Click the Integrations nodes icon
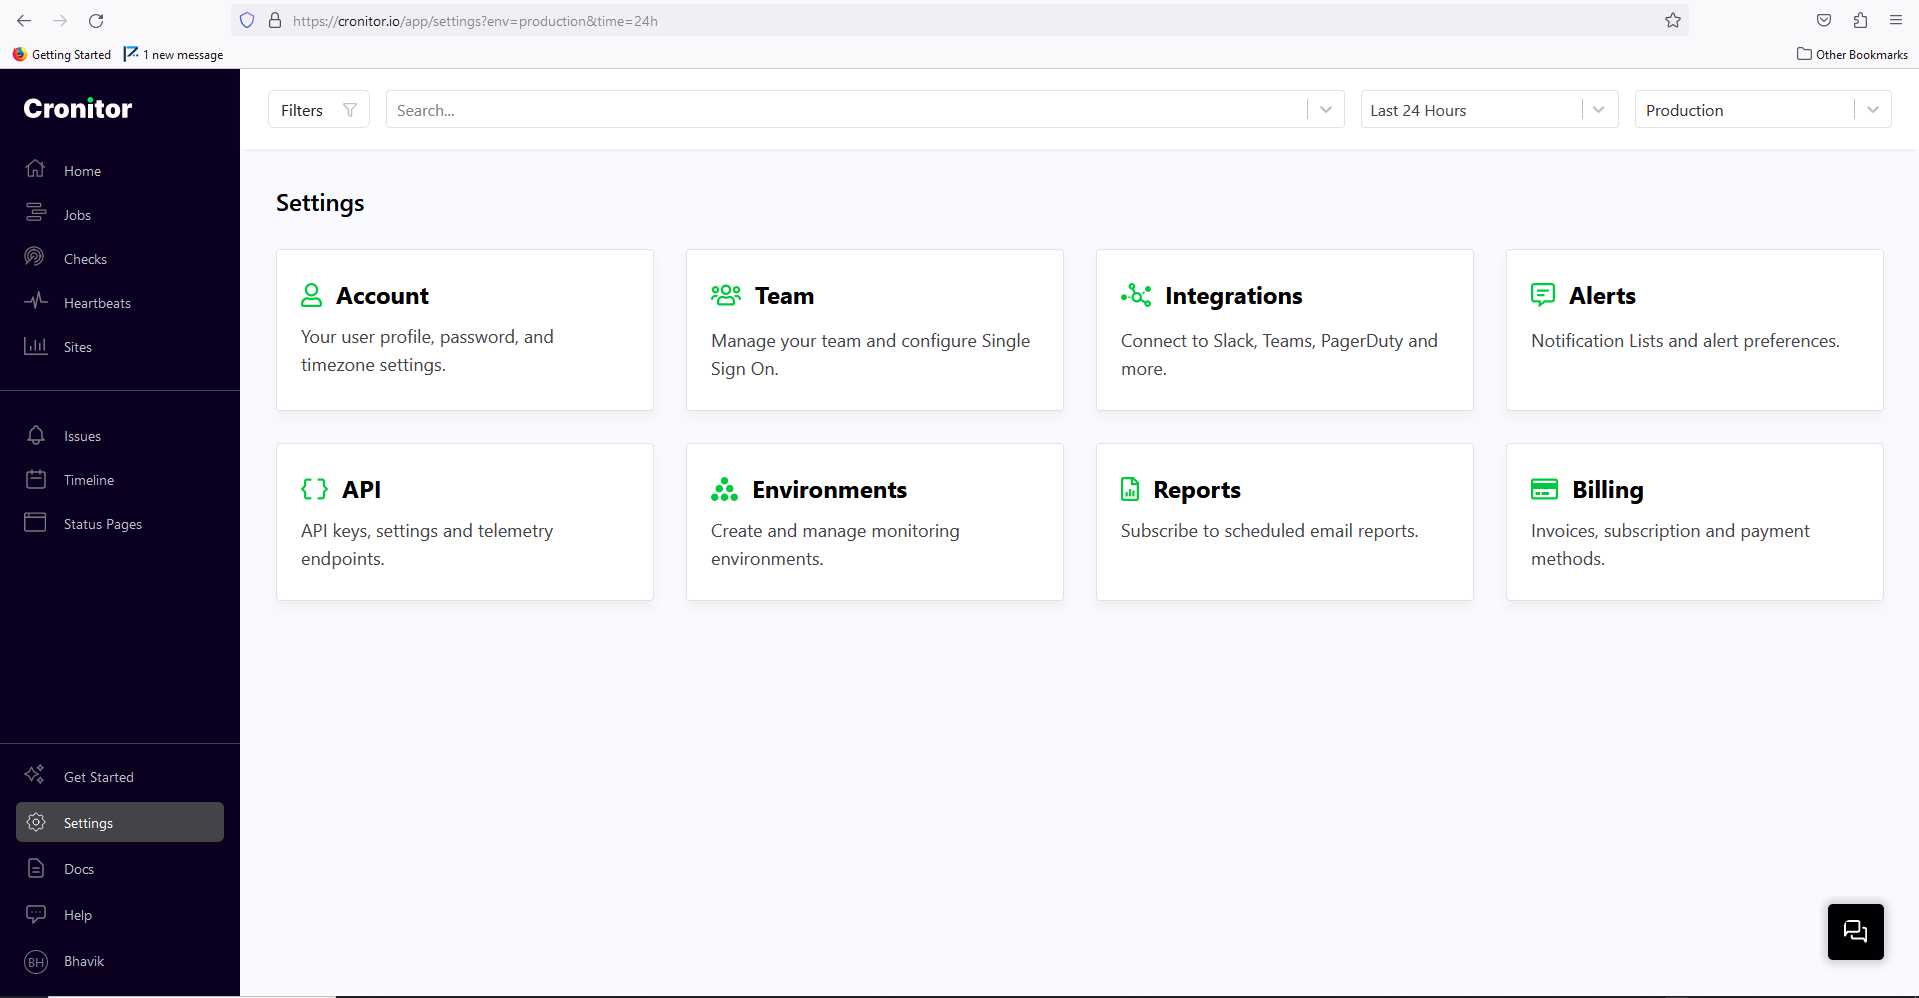The height and width of the screenshot is (998, 1919). click(1136, 295)
